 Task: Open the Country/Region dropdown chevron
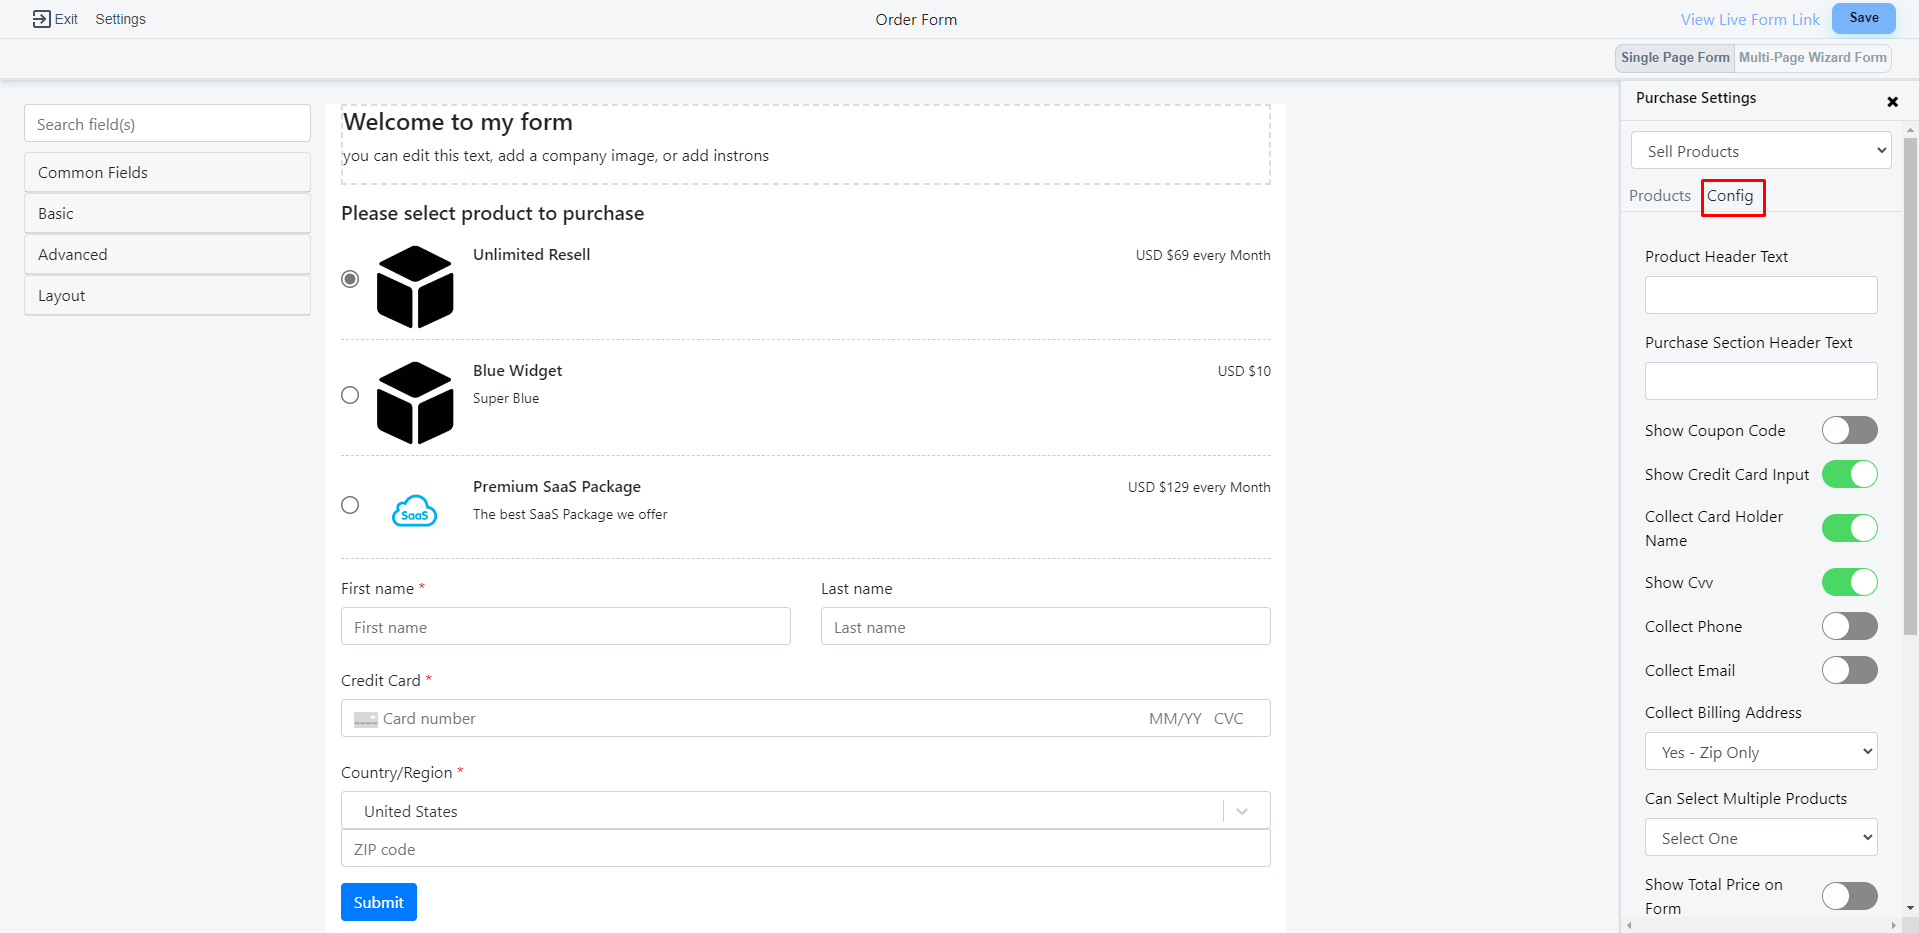coord(1242,811)
